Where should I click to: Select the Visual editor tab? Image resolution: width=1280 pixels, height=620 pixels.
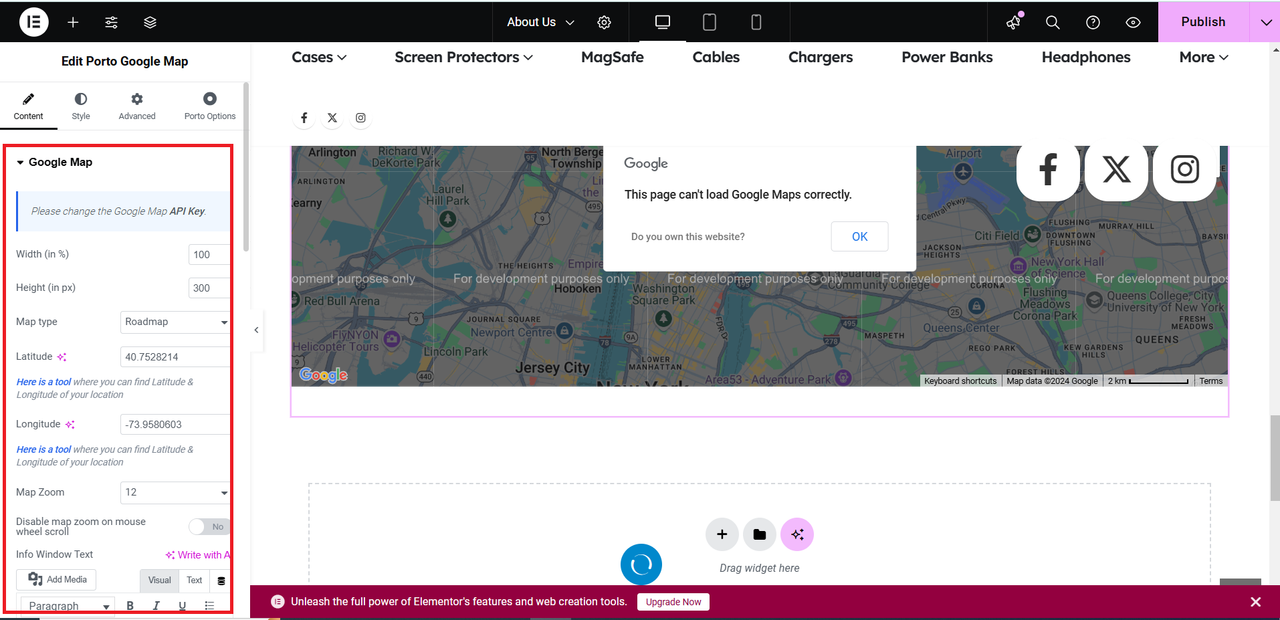tap(160, 580)
